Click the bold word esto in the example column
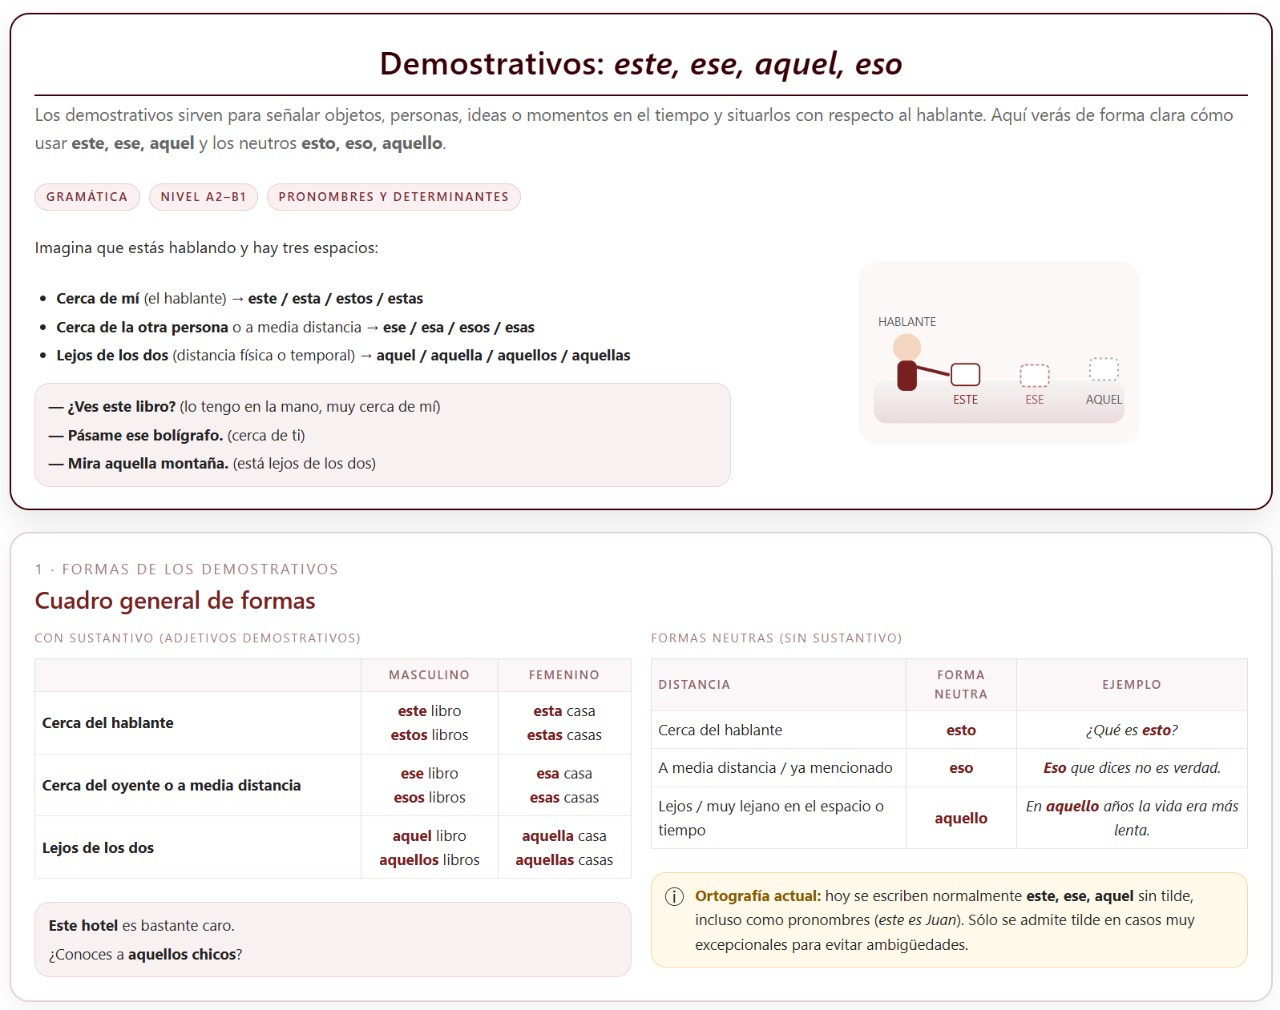1280x1010 pixels. pyautogui.click(x=1156, y=730)
